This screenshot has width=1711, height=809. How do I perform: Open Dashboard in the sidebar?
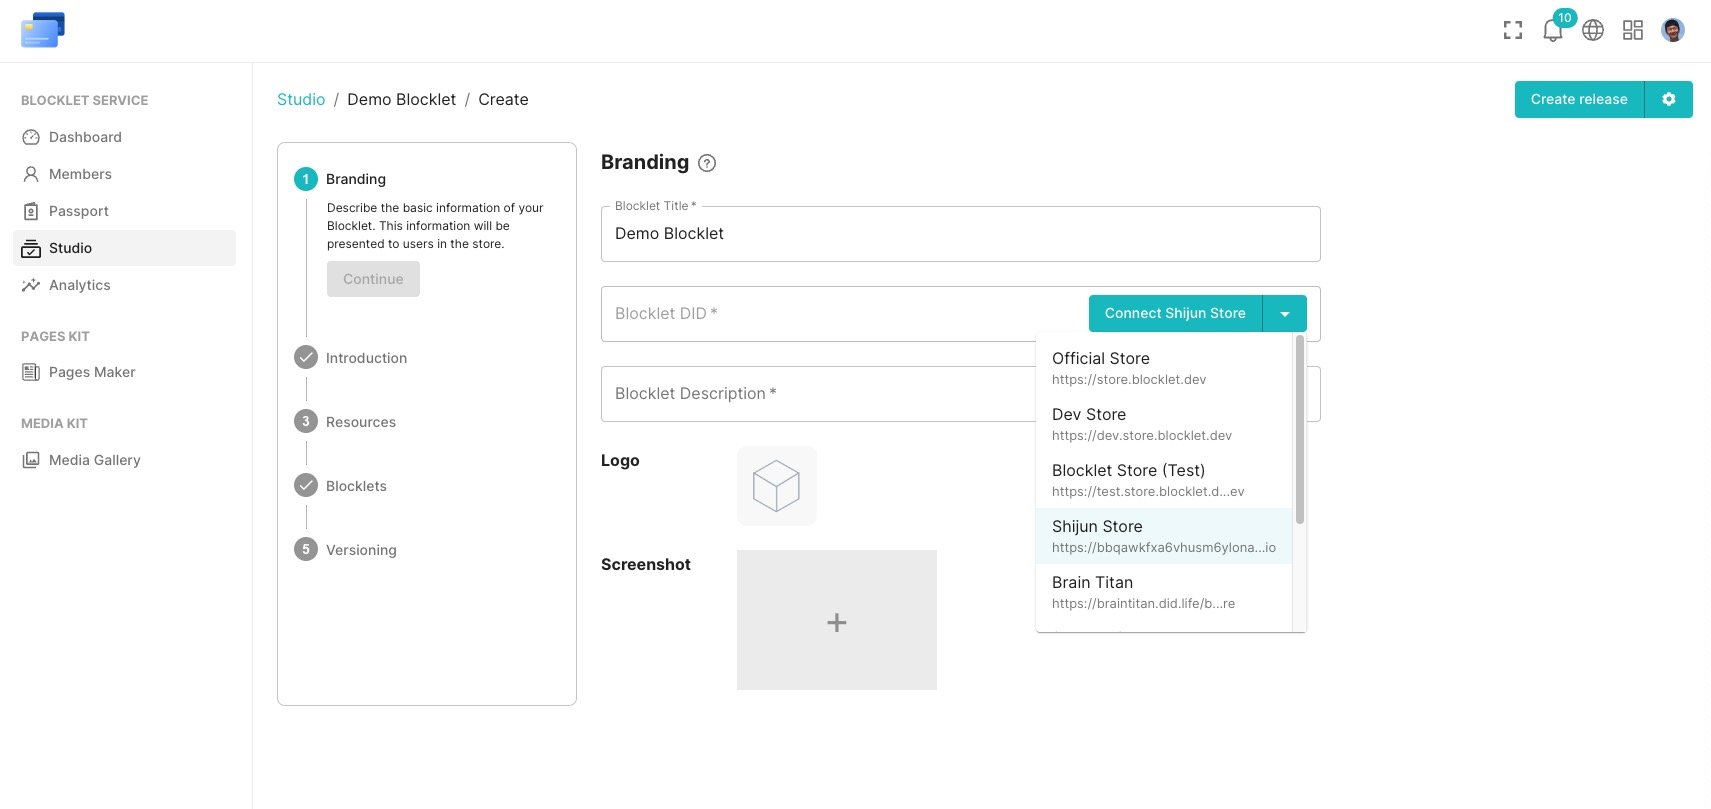tap(85, 137)
